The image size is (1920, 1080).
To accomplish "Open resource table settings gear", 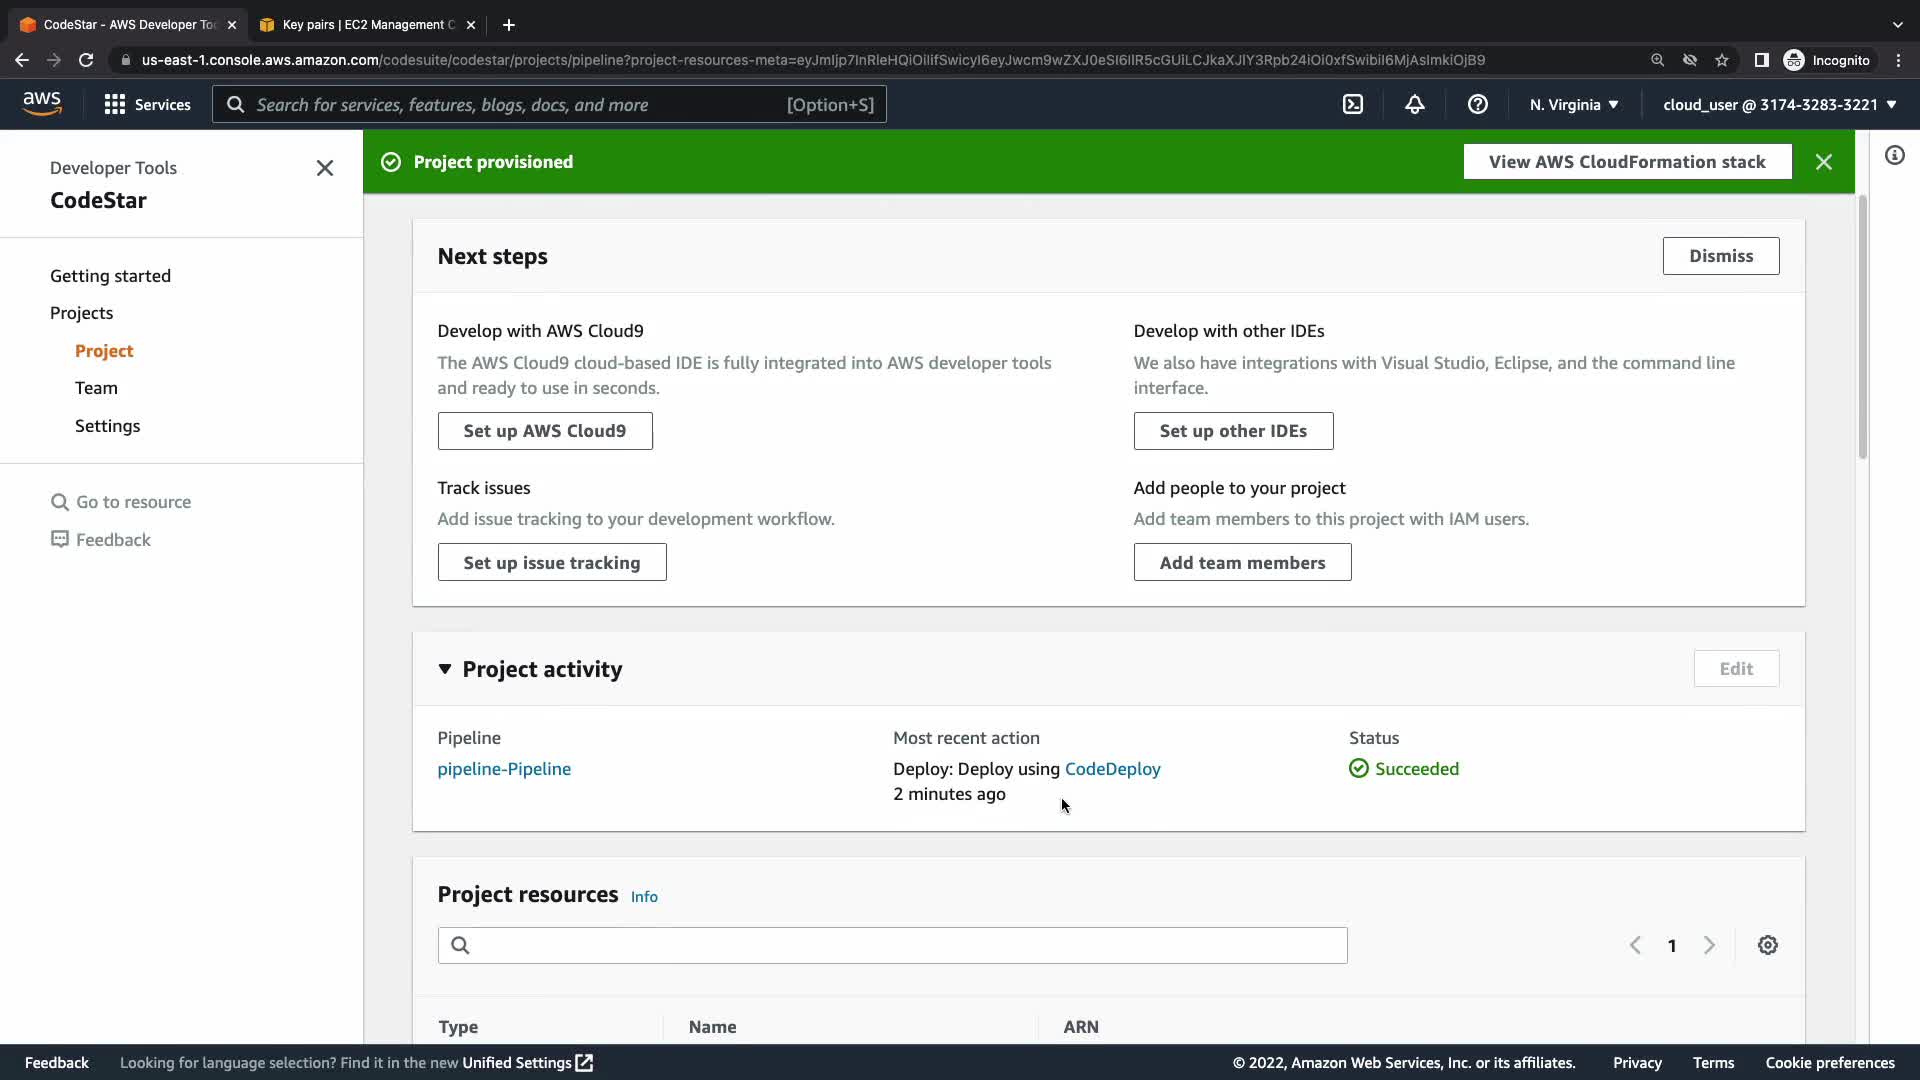I will pos(1767,945).
